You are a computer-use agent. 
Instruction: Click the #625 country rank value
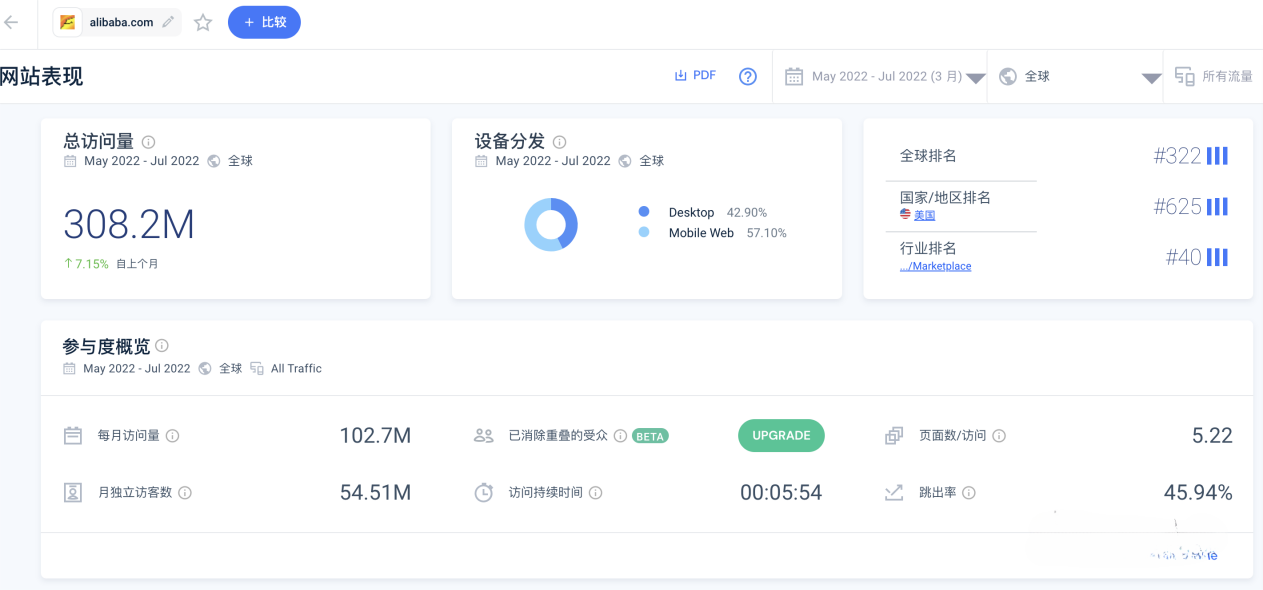pos(1177,206)
